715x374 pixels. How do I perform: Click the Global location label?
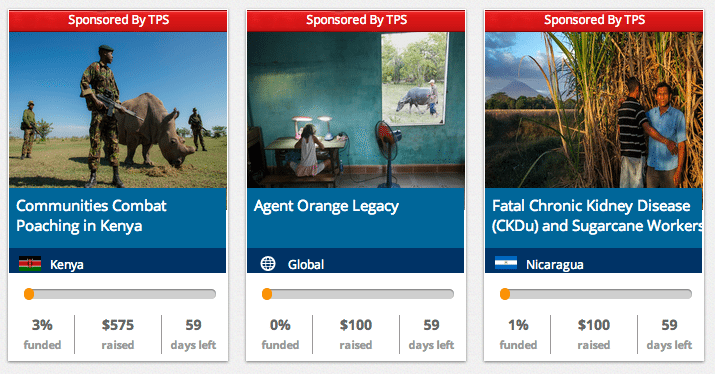306,265
